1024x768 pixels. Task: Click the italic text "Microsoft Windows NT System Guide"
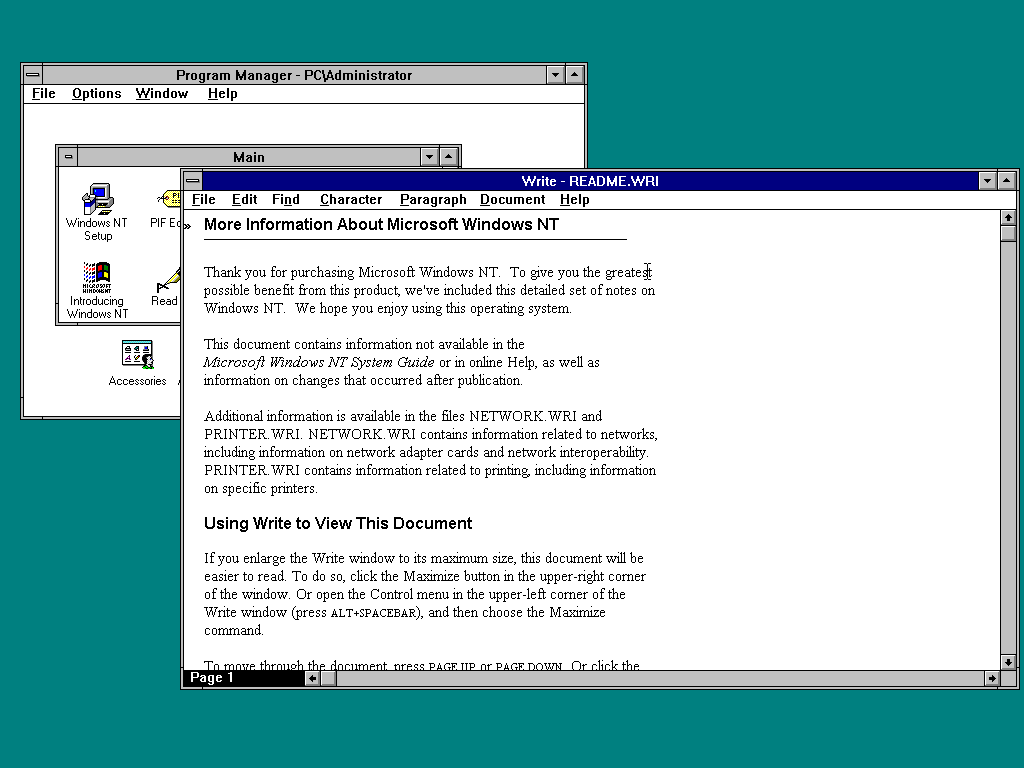(319, 362)
